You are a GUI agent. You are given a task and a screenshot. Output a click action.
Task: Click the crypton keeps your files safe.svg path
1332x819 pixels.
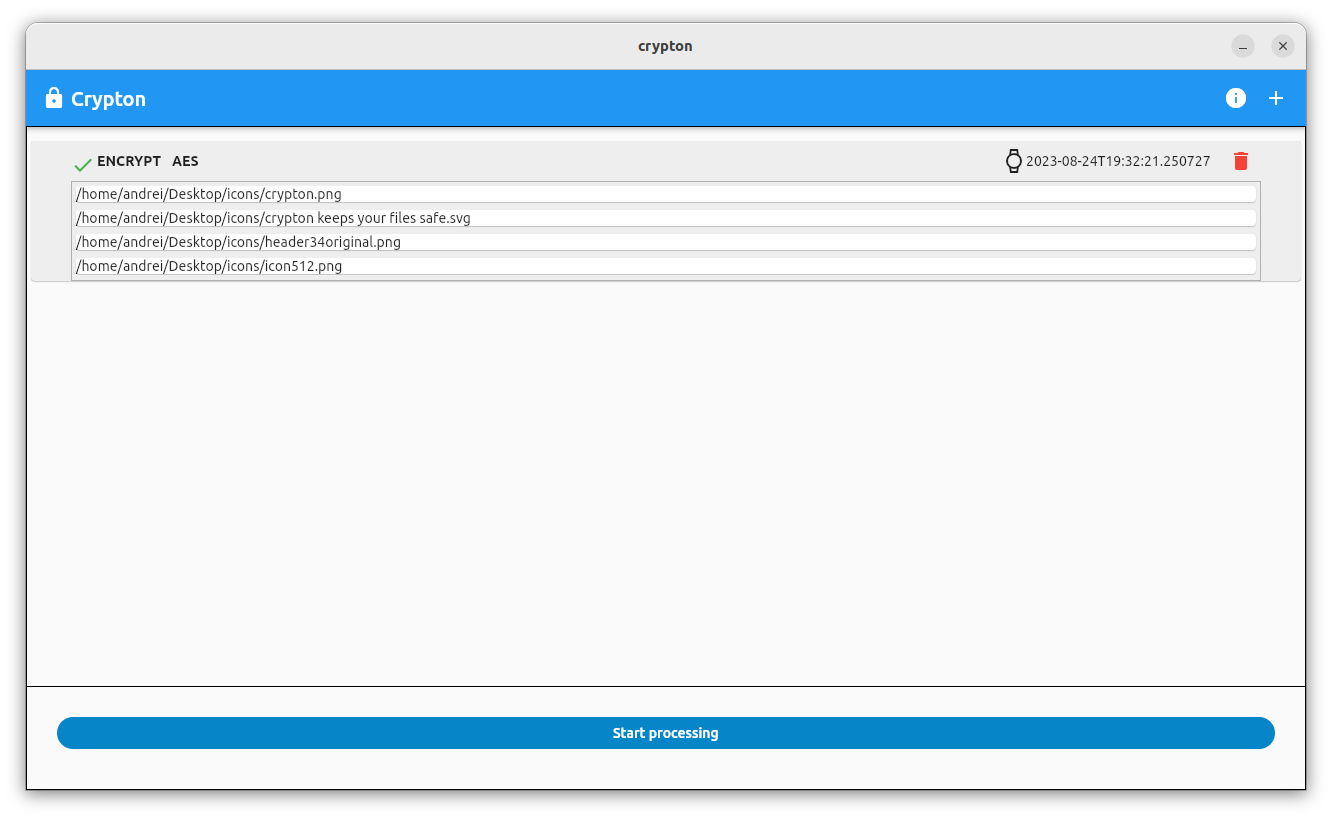click(664, 217)
